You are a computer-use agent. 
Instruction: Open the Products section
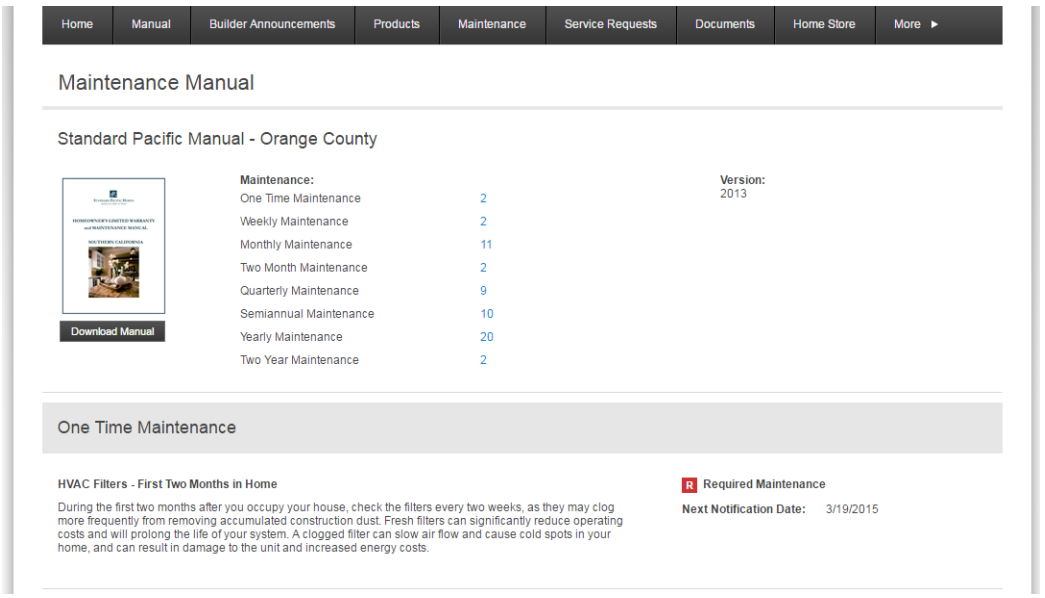coord(396,24)
